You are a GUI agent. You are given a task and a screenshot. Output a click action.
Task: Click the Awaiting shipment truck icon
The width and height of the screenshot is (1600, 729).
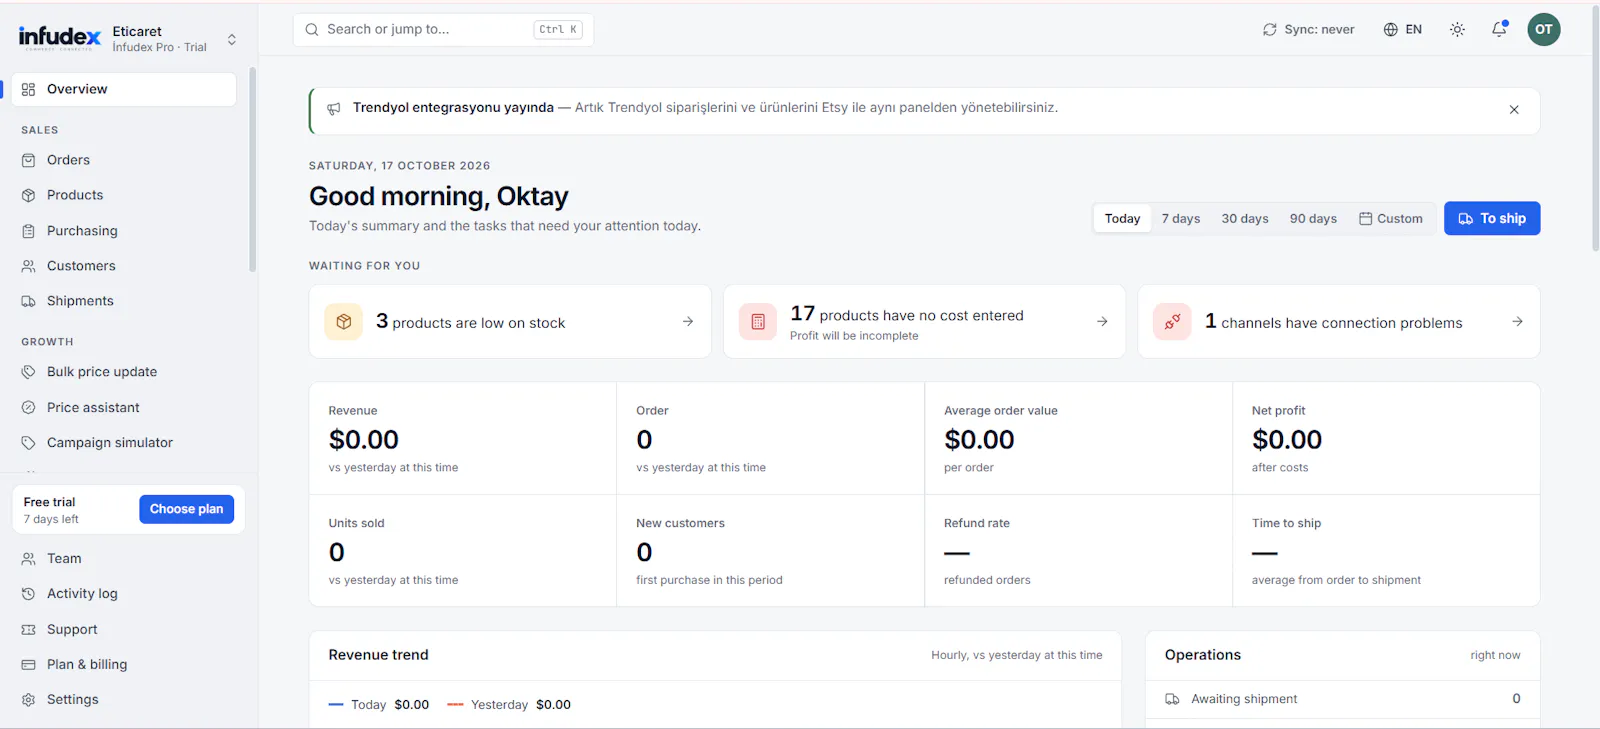pos(1172,699)
